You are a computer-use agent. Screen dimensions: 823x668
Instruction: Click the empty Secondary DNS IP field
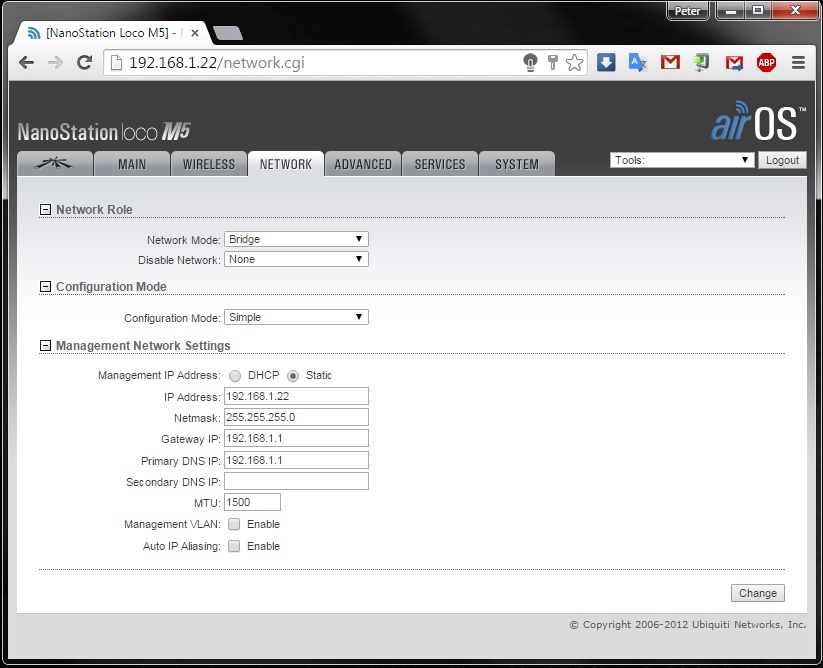[296, 481]
